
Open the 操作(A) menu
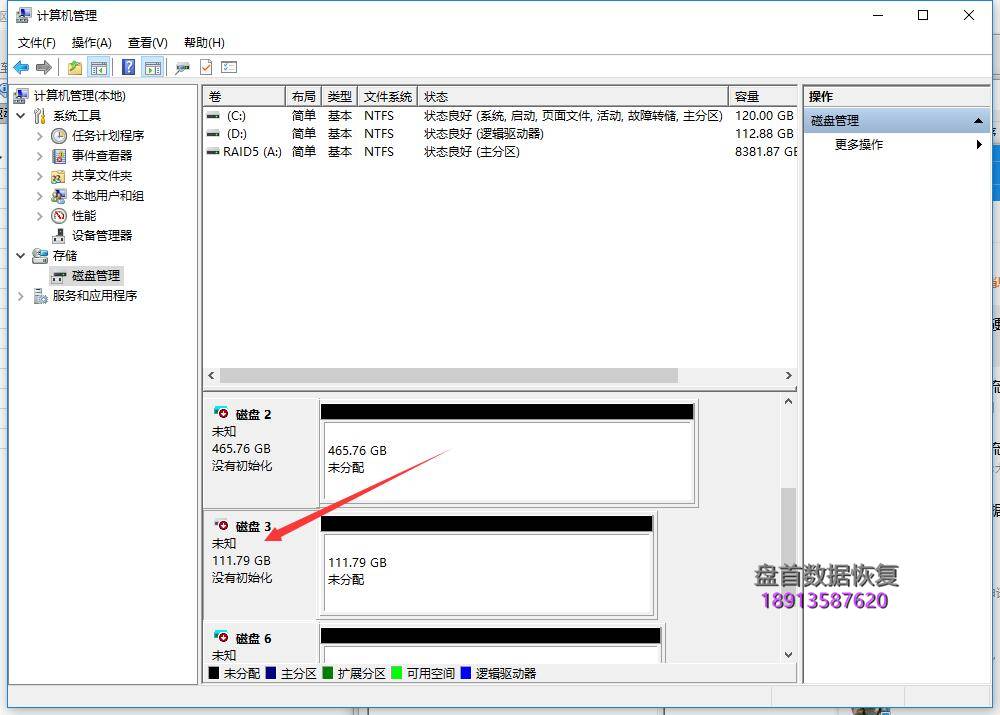pos(91,42)
